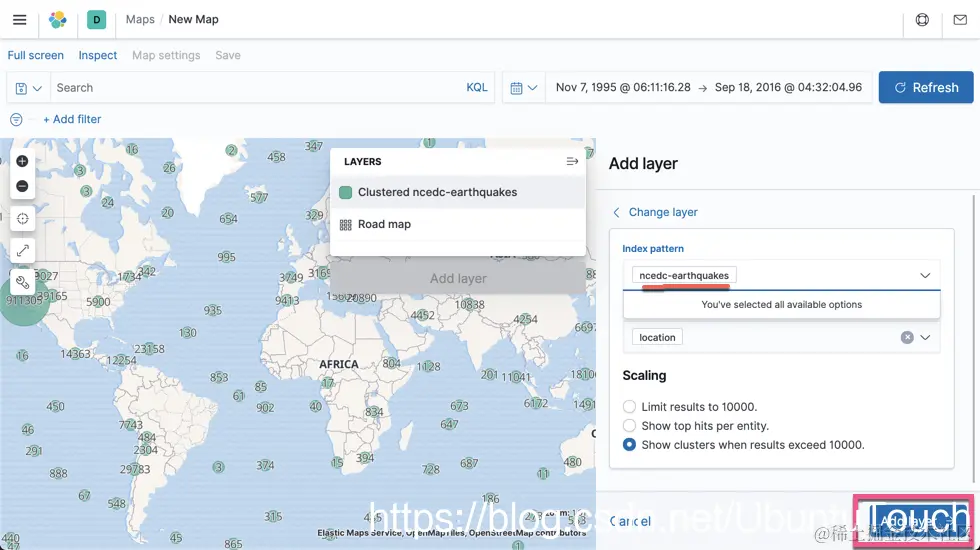Open the Inspect menu item
980x550 pixels.
coord(98,55)
